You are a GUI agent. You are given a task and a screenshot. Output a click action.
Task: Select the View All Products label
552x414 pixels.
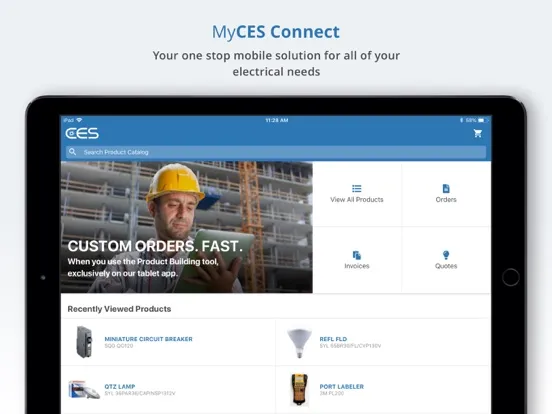pyautogui.click(x=357, y=200)
